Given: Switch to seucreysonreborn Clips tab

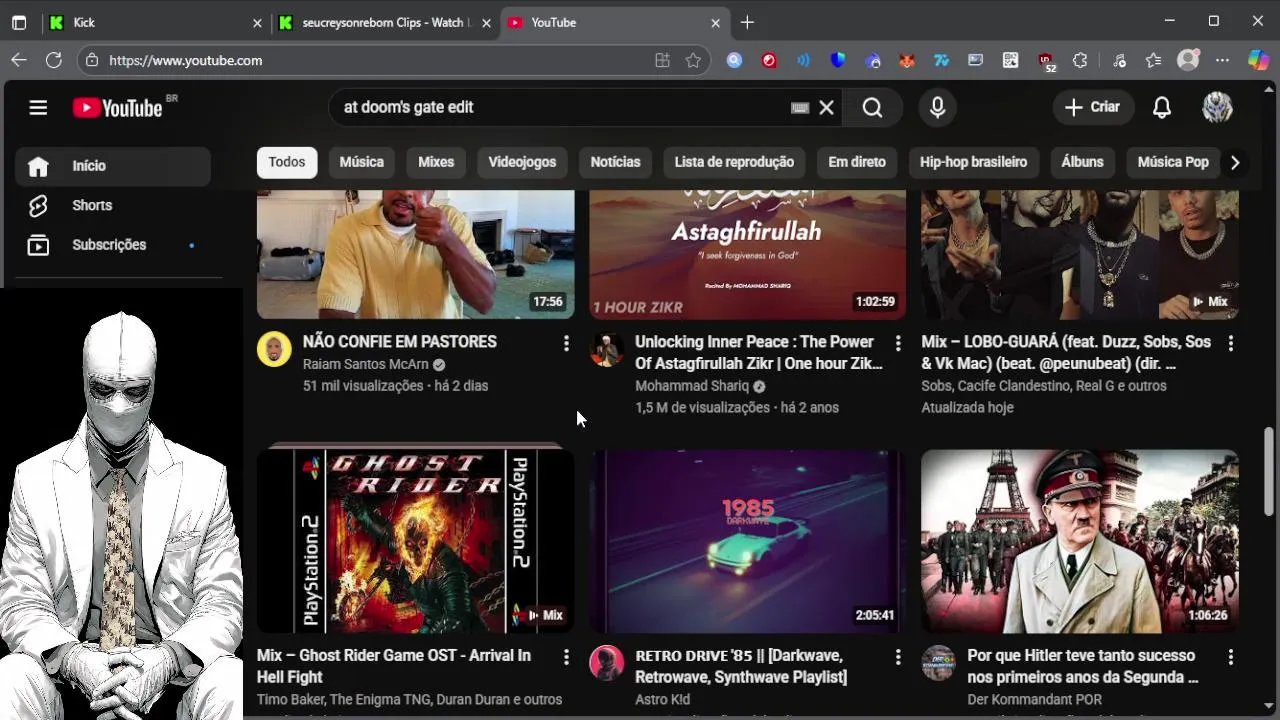Looking at the screenshot, I should coord(385,22).
